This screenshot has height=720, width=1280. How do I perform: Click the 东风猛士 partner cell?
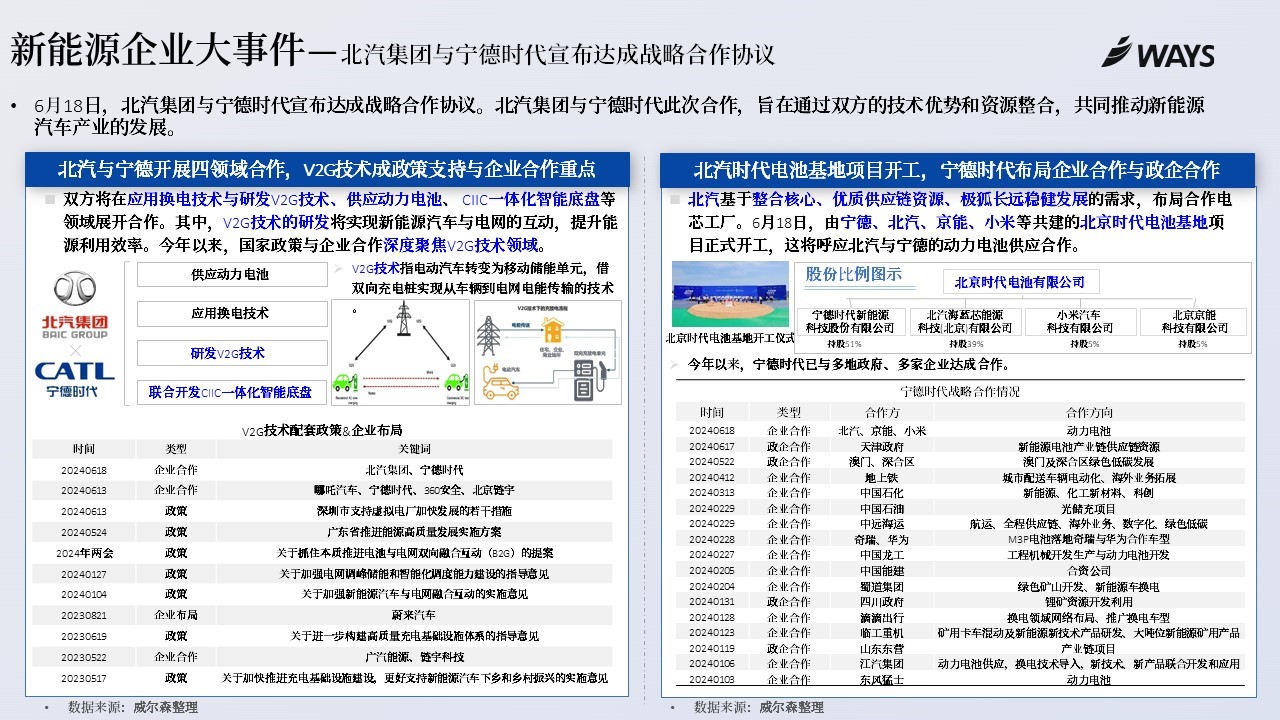pyautogui.click(x=881, y=680)
